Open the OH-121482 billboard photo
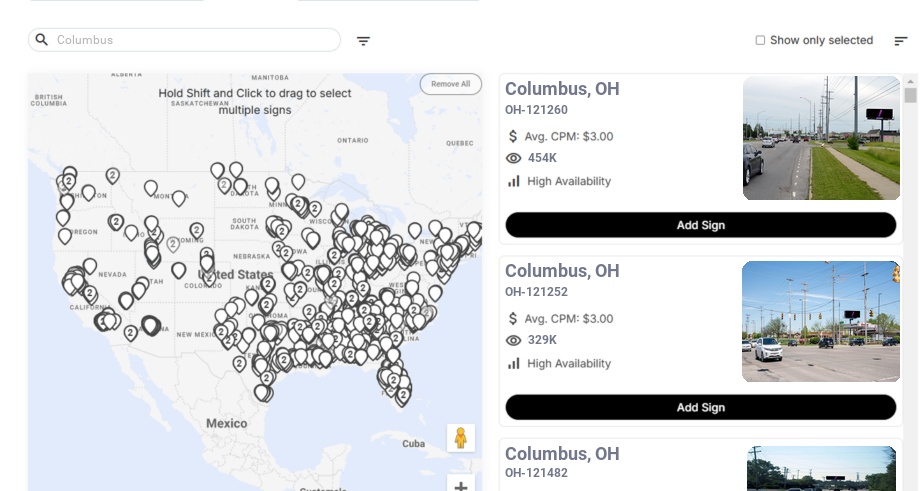 click(x=821, y=468)
